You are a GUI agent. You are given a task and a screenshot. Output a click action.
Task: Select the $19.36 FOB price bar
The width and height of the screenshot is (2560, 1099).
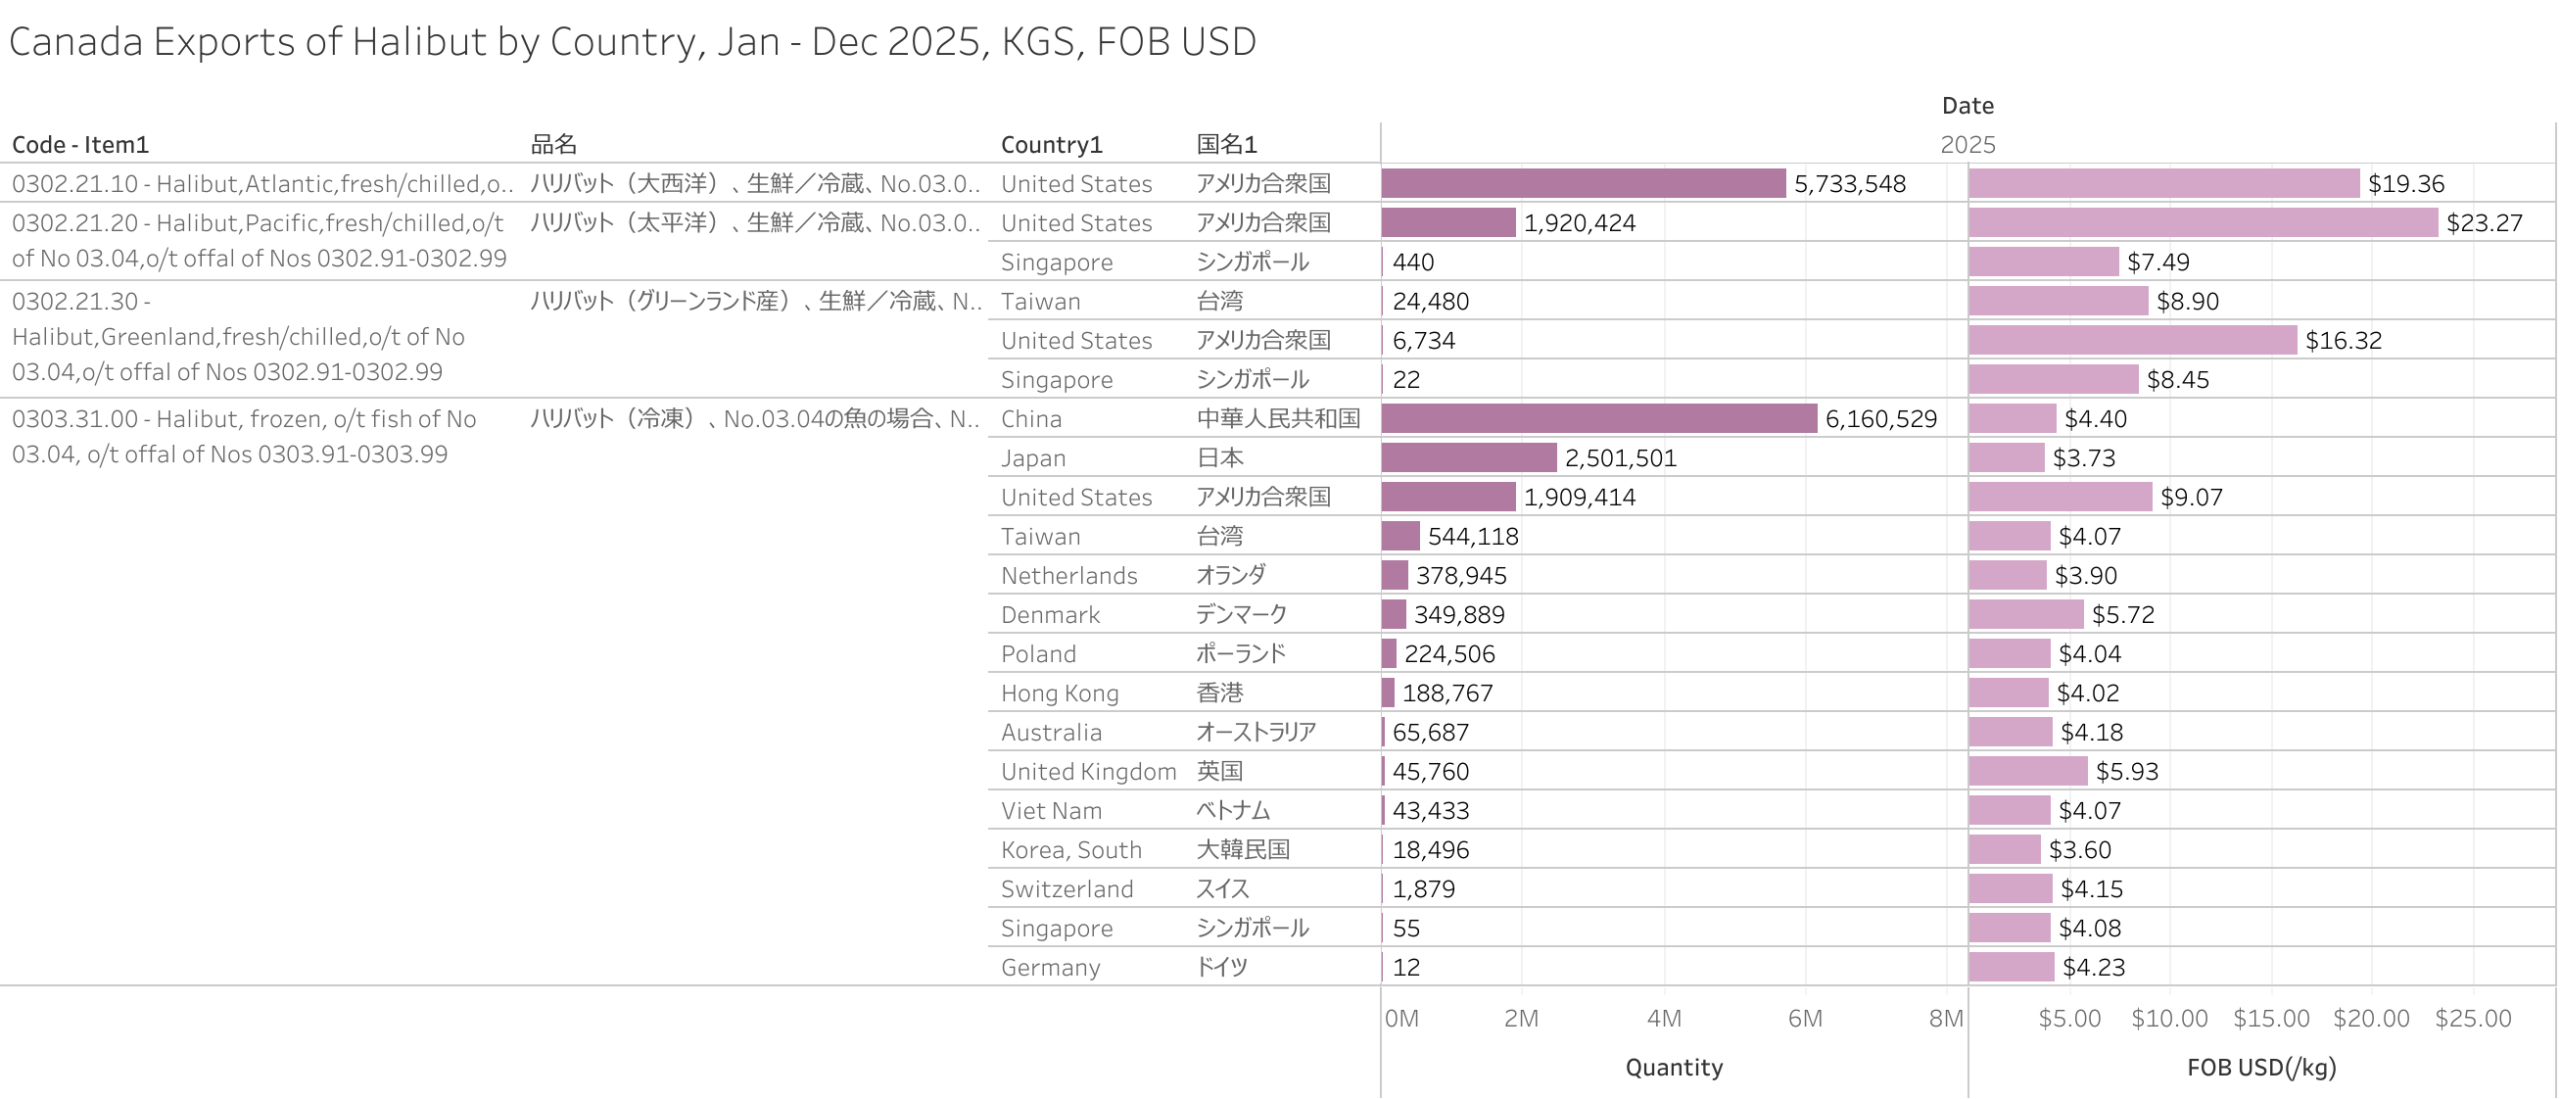2162,183
